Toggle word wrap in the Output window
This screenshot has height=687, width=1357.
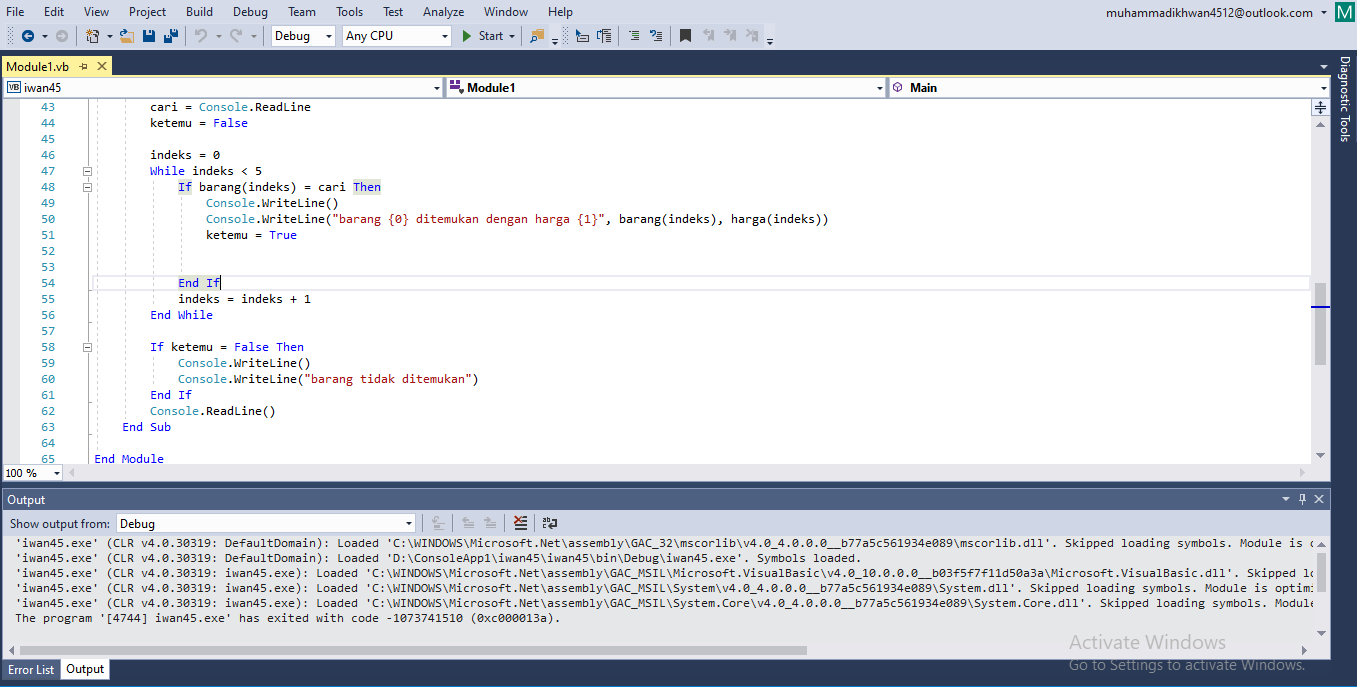click(x=547, y=522)
